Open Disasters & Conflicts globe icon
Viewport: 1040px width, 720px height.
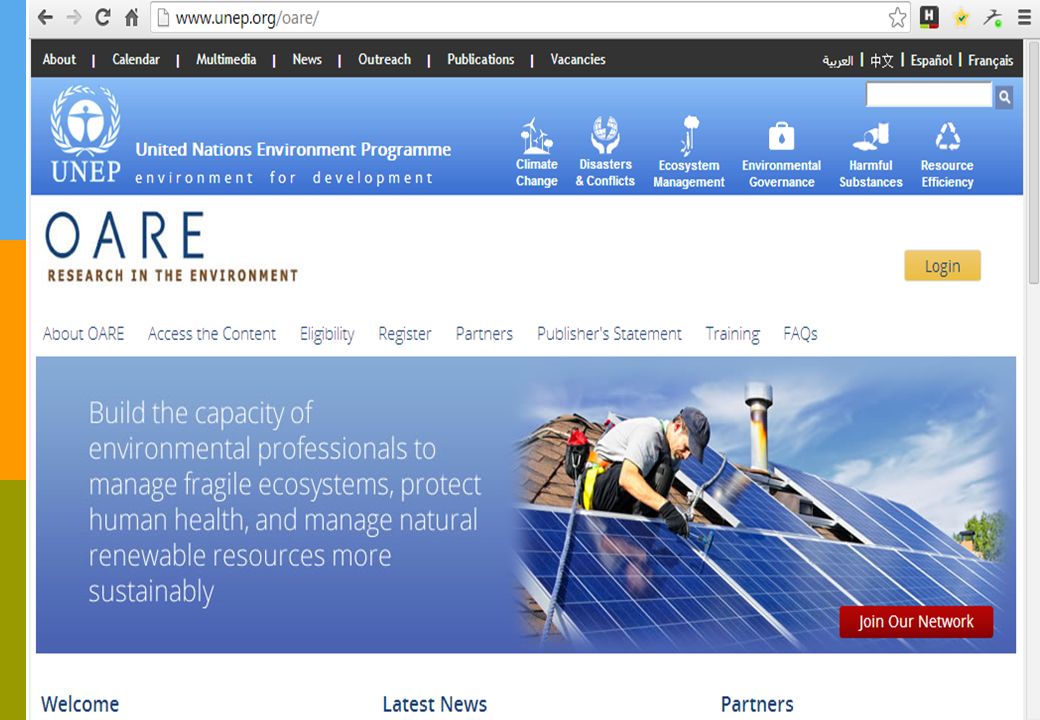[605, 135]
